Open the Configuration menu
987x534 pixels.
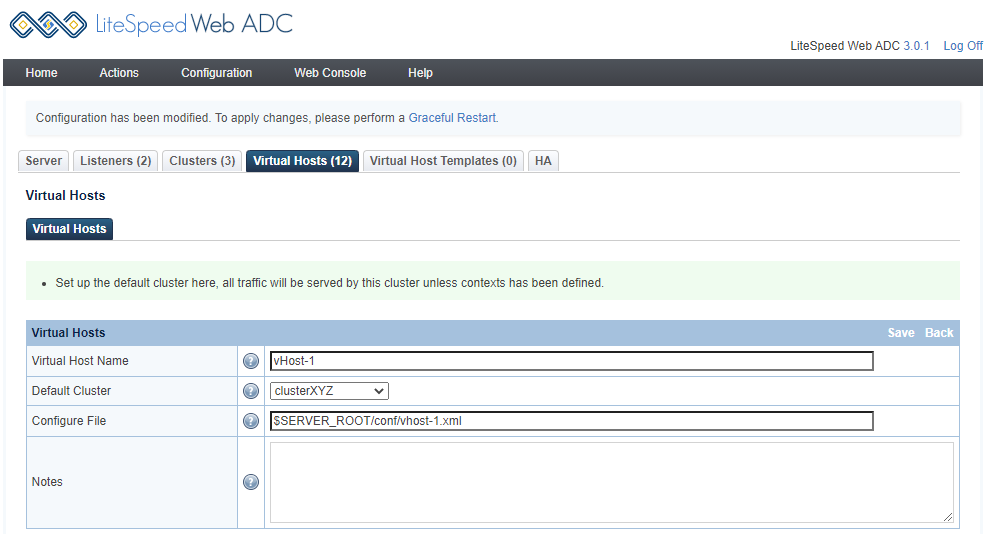pyautogui.click(x=217, y=73)
